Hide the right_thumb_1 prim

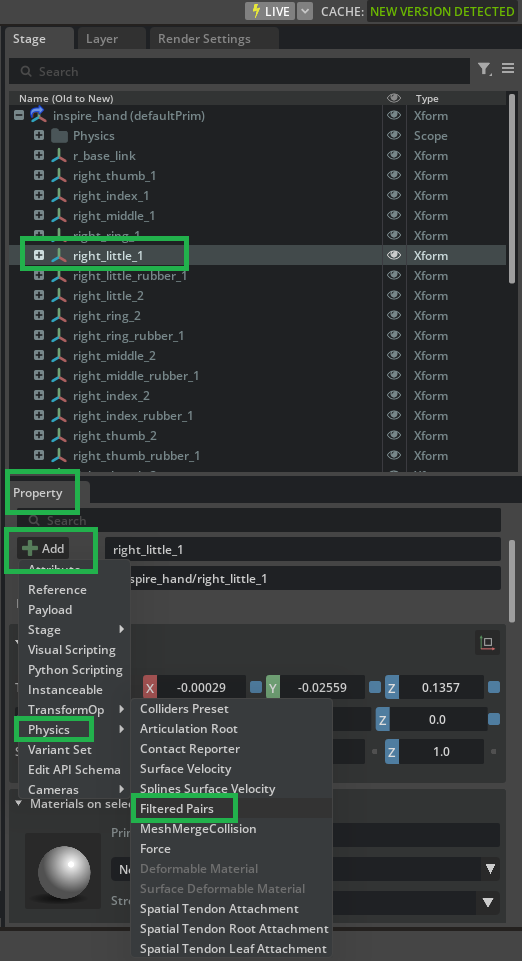coord(394,175)
